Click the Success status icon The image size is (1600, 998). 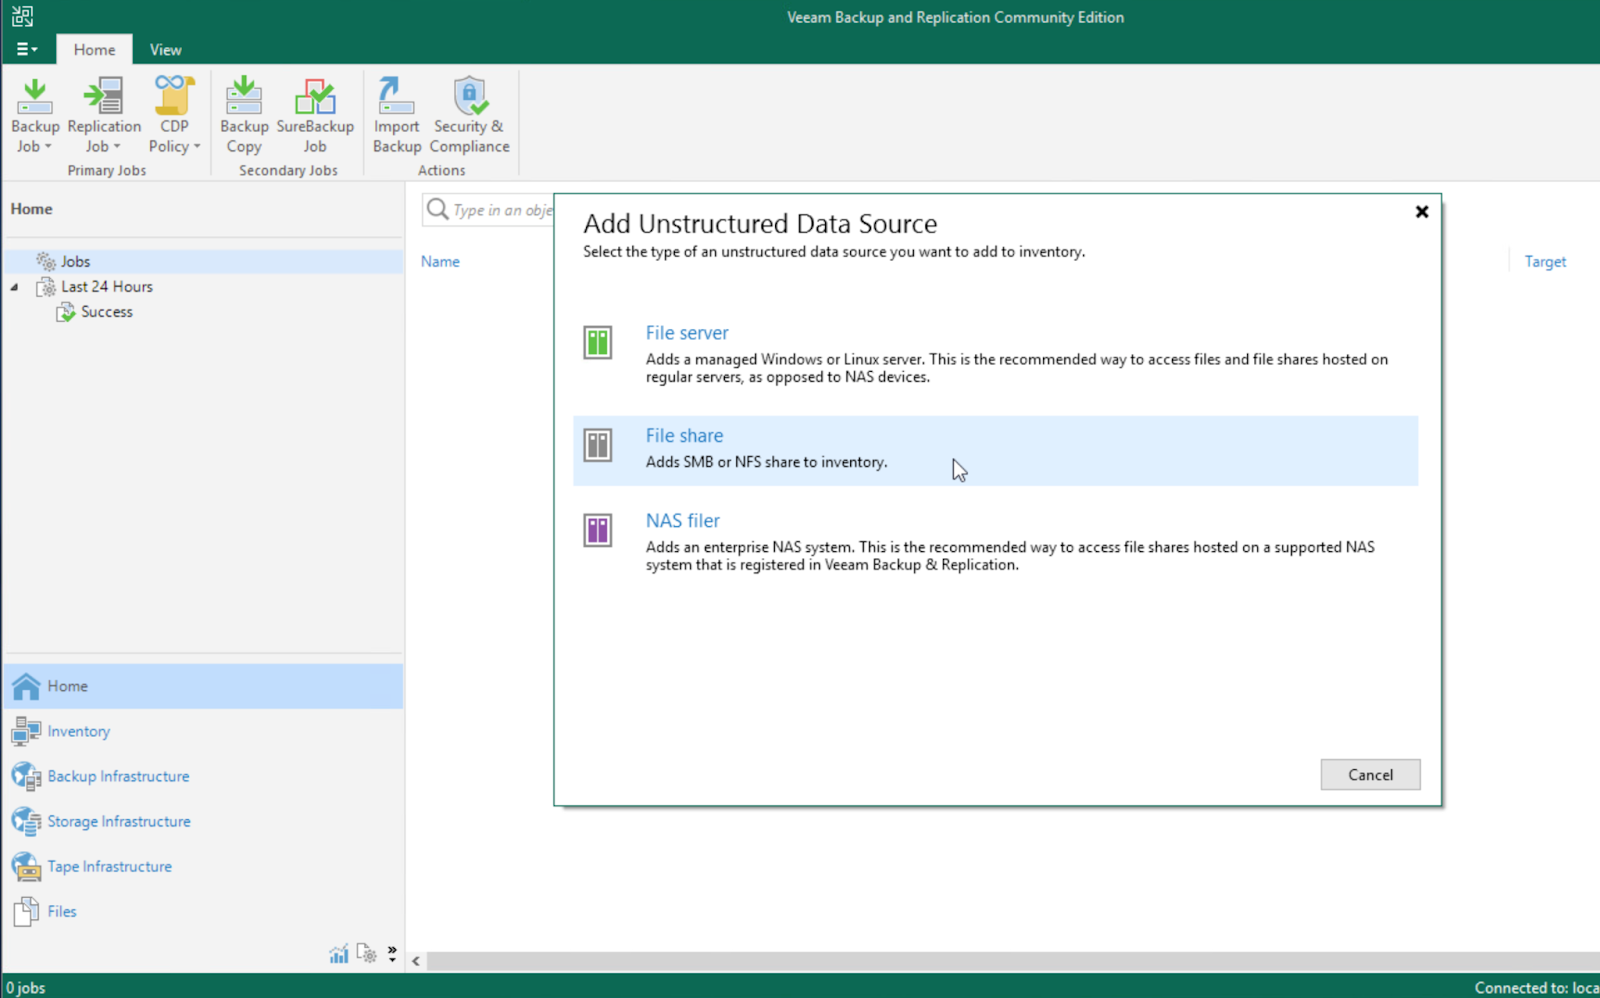pyautogui.click(x=66, y=312)
